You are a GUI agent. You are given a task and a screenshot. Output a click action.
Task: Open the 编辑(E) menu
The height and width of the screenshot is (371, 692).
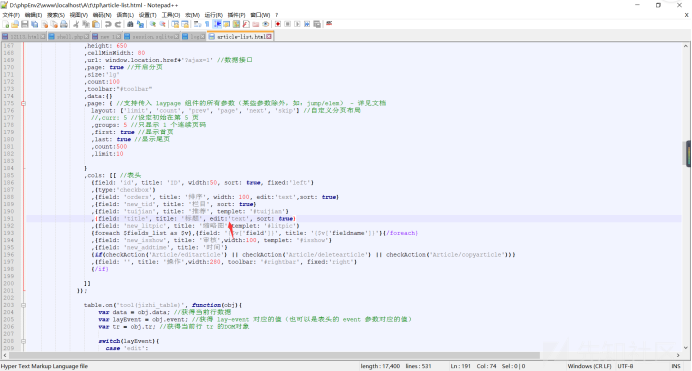point(34,15)
